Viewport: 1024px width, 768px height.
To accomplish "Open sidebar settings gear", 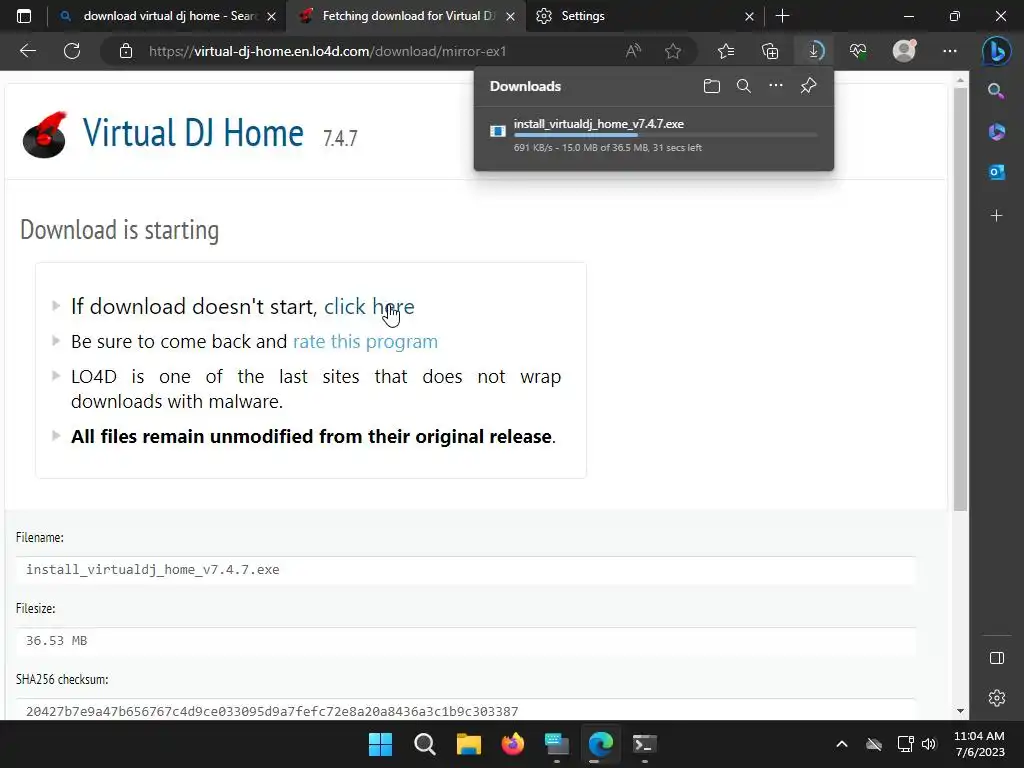I will 997,698.
